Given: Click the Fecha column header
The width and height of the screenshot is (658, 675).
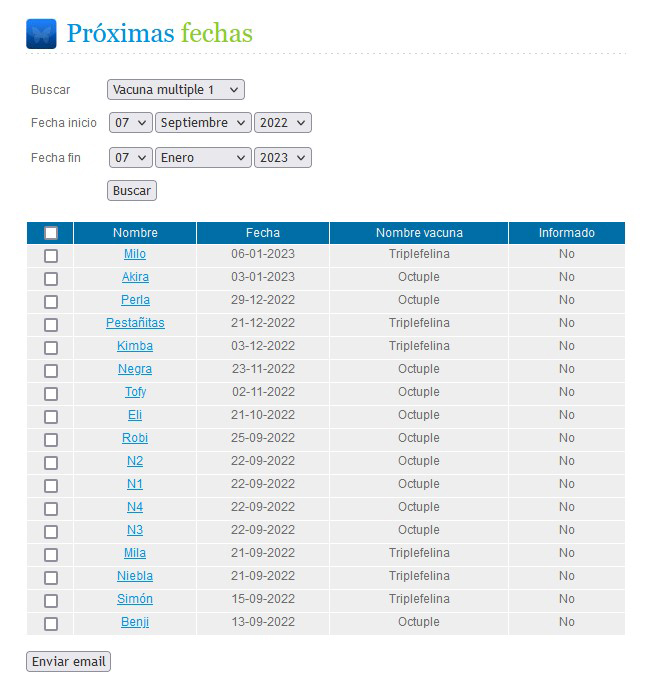Looking at the screenshot, I should pos(263,233).
